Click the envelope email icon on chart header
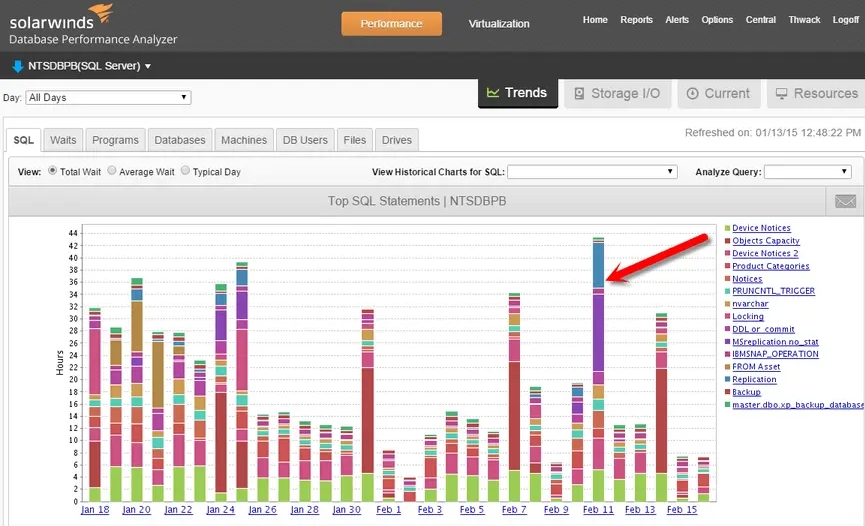This screenshot has height=526, width=865. click(x=845, y=201)
